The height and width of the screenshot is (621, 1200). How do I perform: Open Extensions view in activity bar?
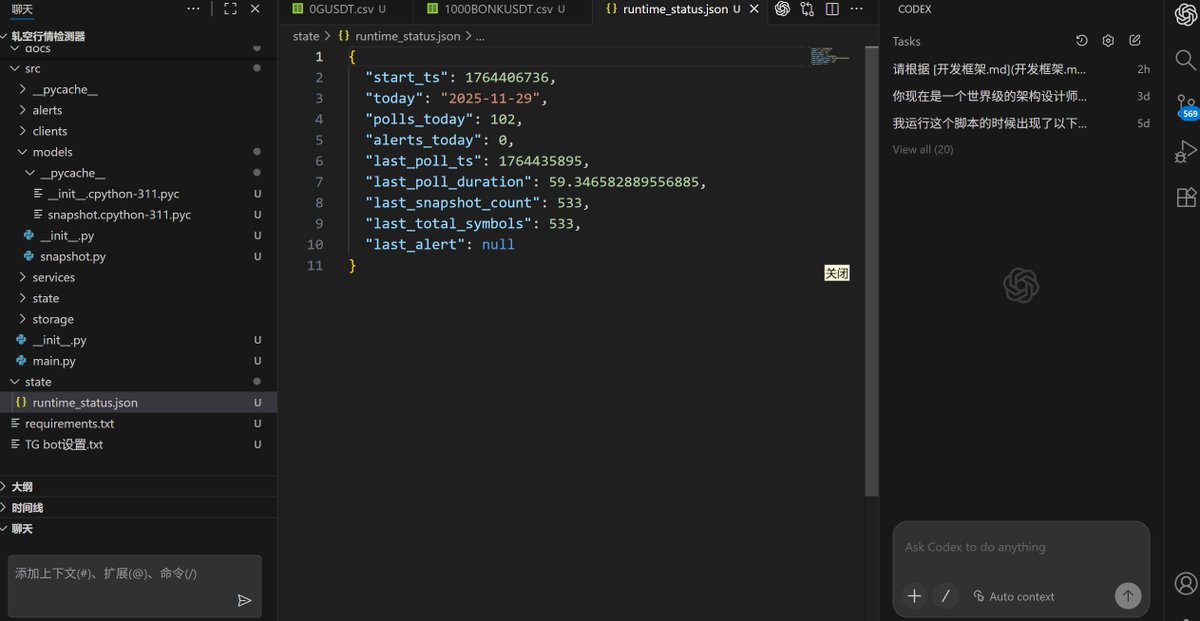[1186, 197]
